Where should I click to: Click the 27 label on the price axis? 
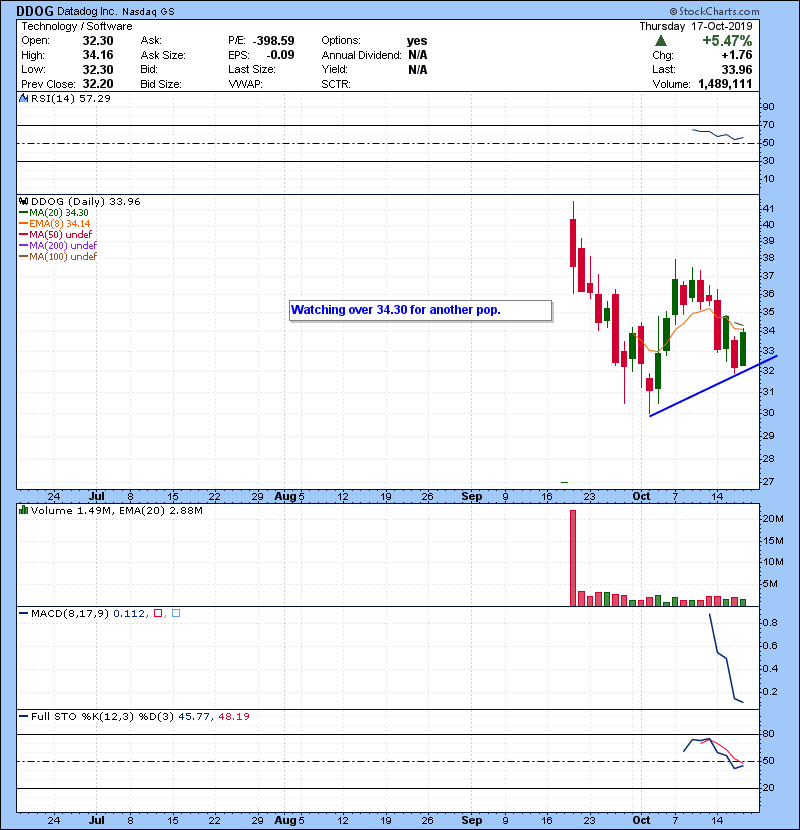tap(768, 481)
